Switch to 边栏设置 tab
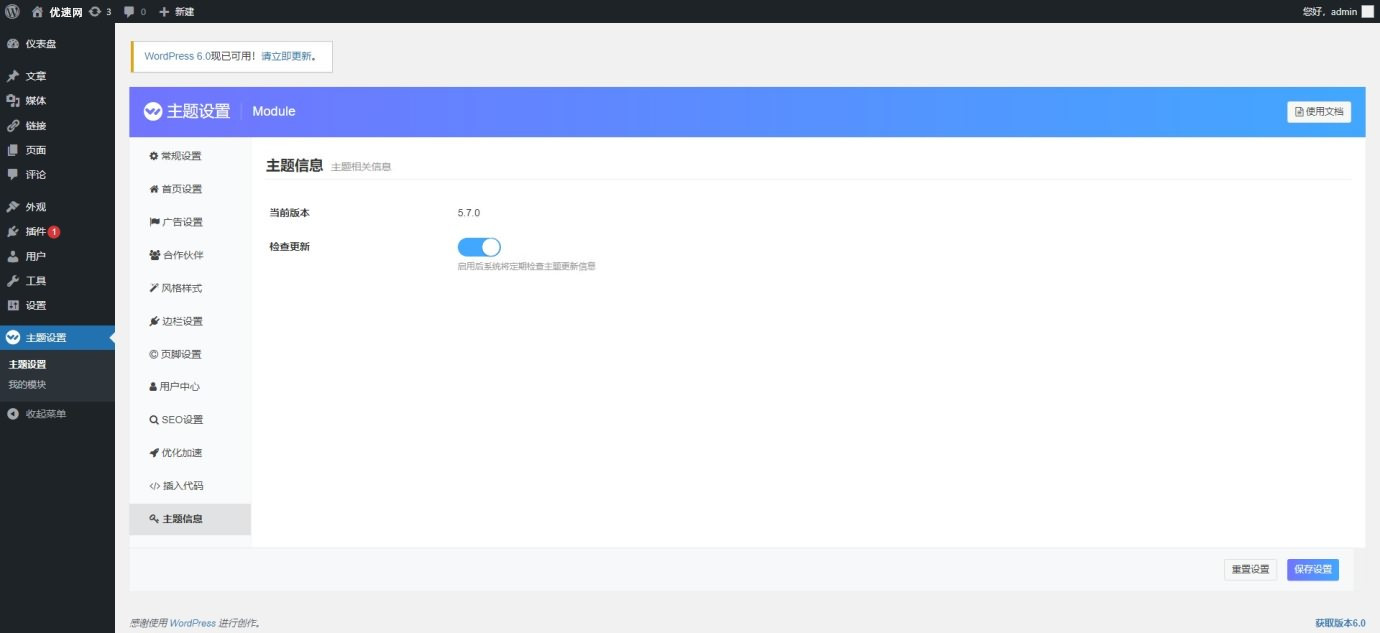1380x633 pixels. pyautogui.click(x=190, y=321)
